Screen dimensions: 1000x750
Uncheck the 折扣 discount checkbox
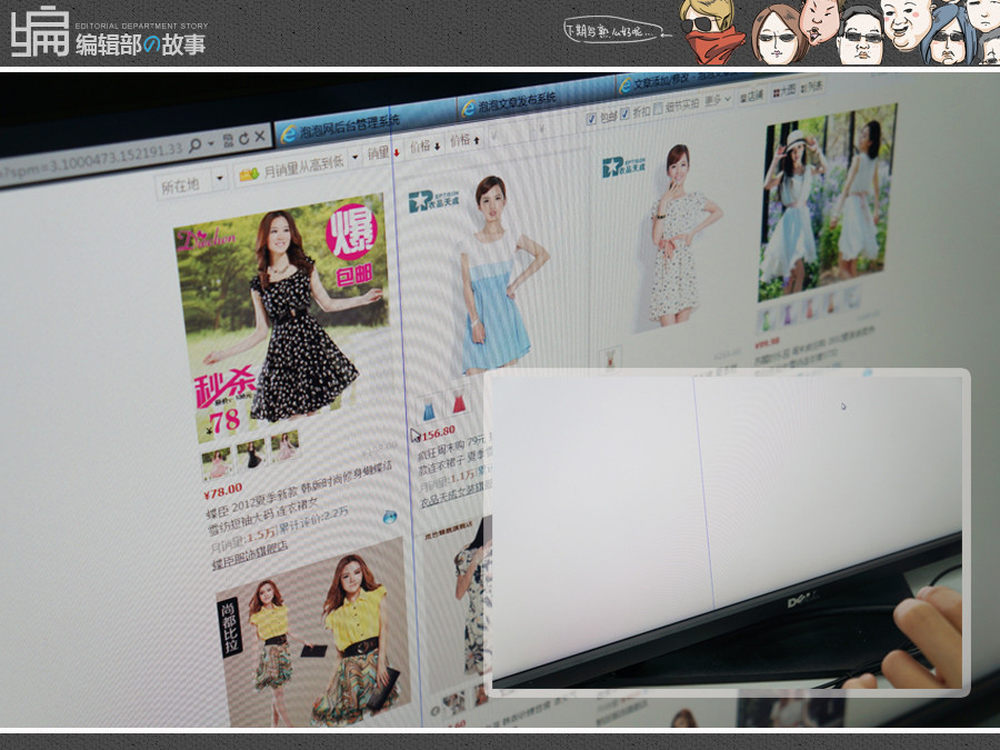[x=625, y=112]
